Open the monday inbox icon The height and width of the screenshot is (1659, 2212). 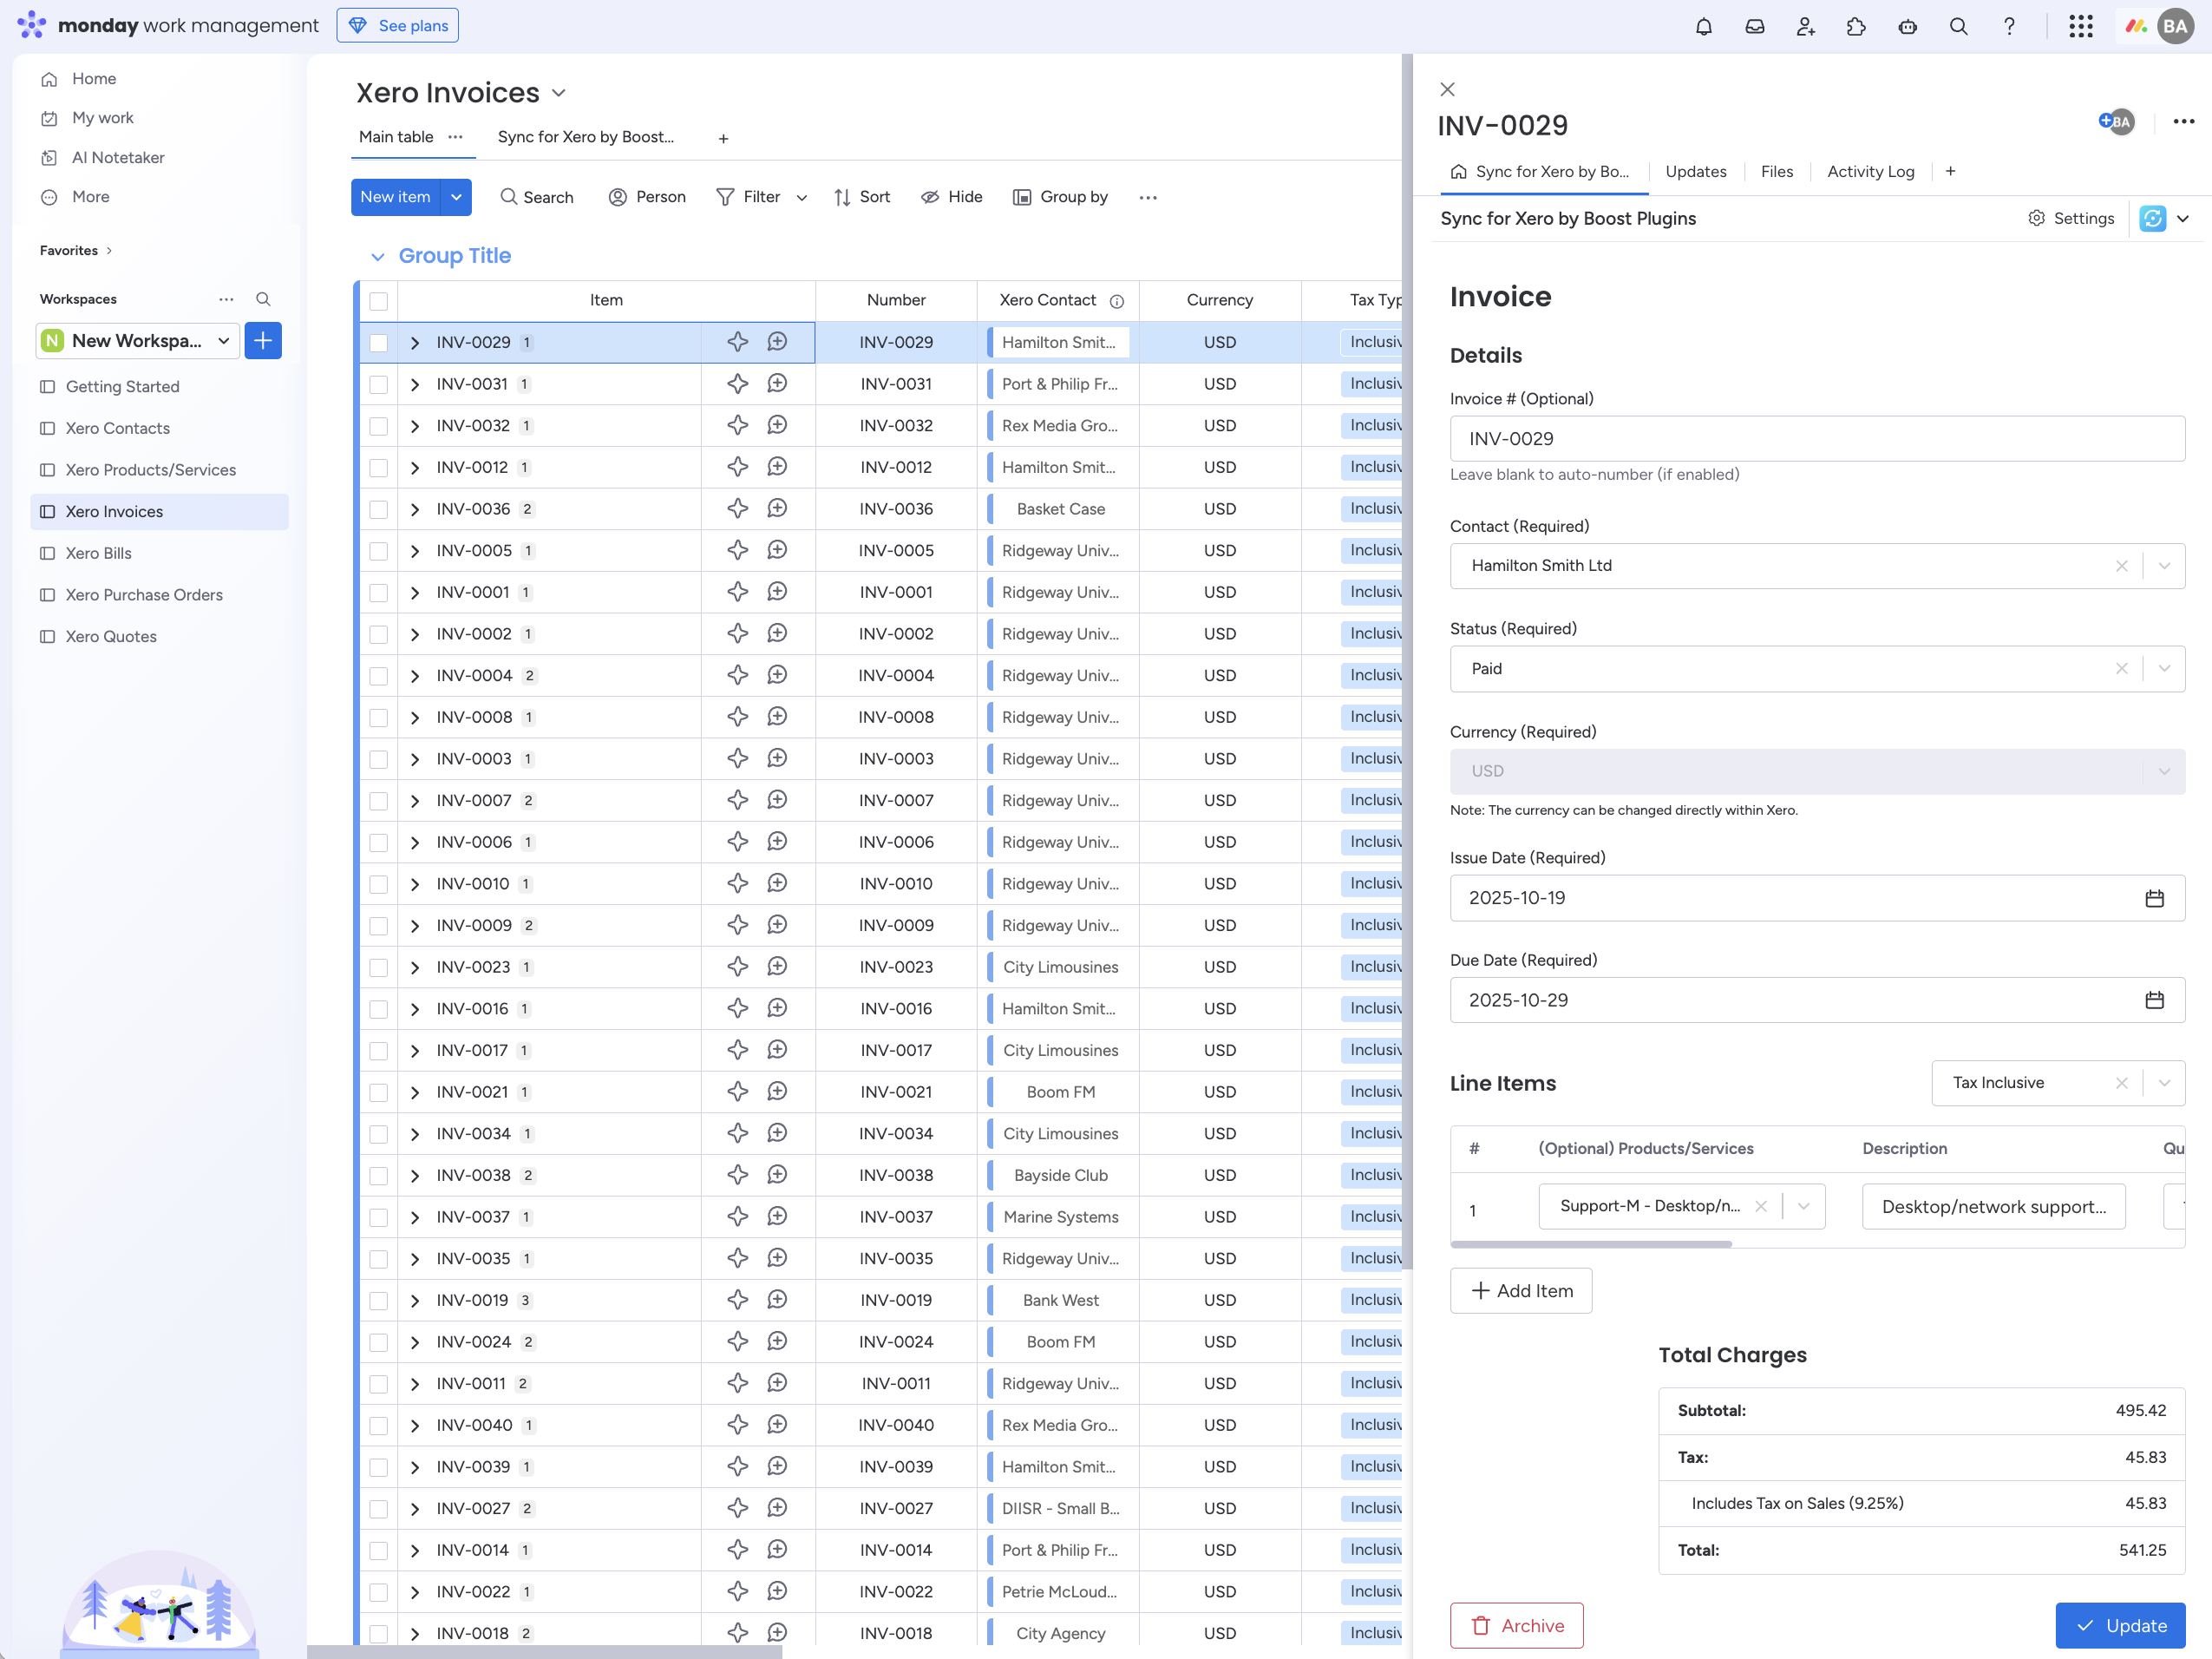coord(1755,26)
